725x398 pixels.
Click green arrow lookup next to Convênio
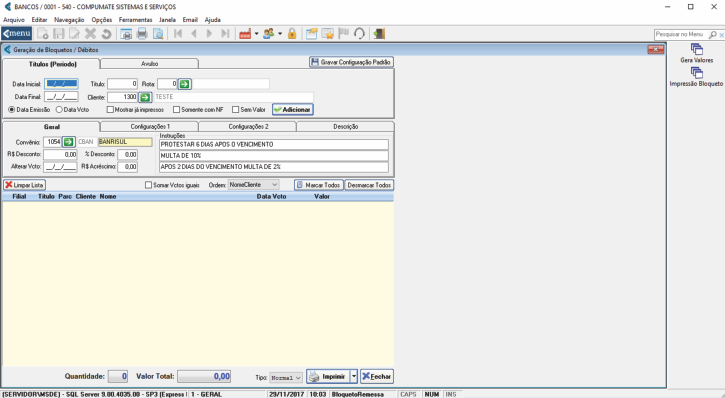(68, 142)
